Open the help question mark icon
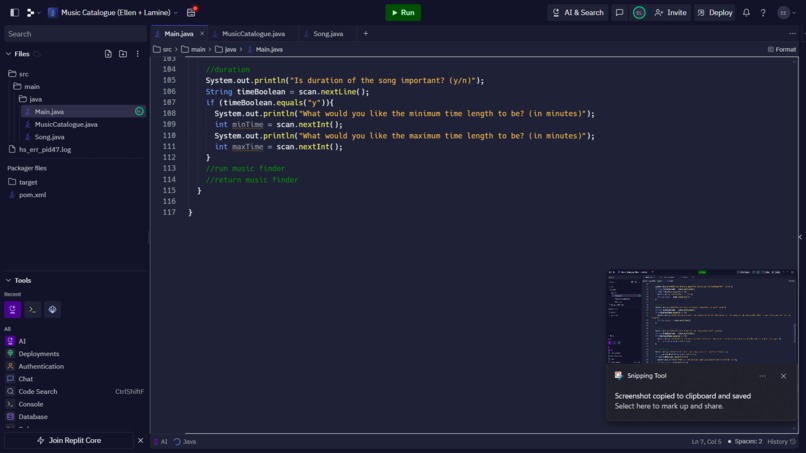 coord(763,12)
